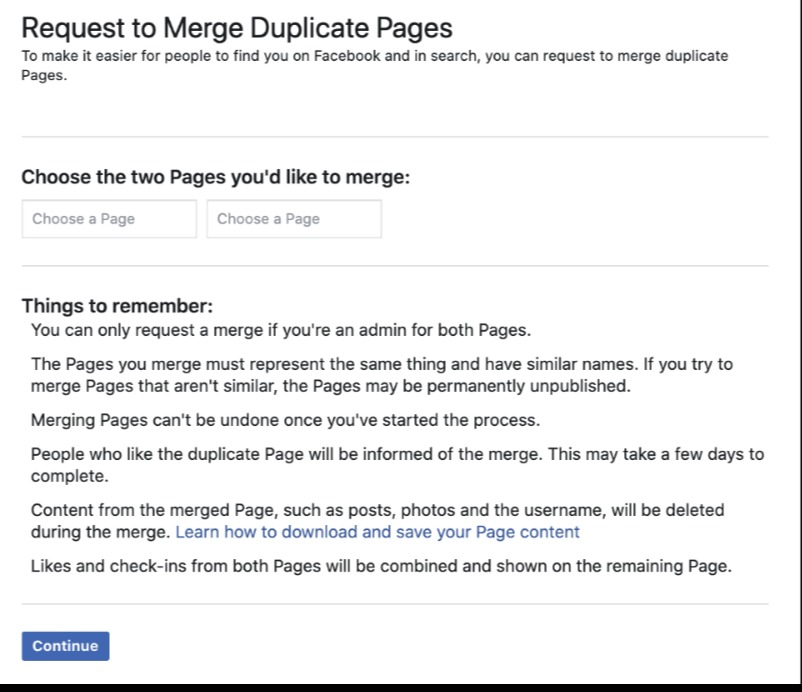Open Learn how to download Page content link
The width and height of the screenshot is (802, 692).
pos(377,532)
